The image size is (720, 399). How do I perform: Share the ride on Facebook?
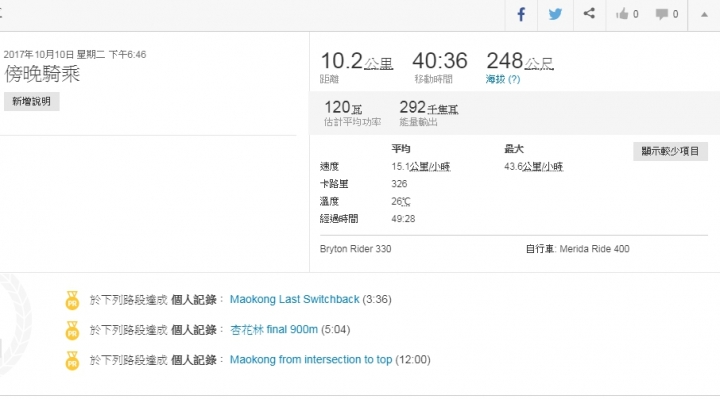[521, 14]
